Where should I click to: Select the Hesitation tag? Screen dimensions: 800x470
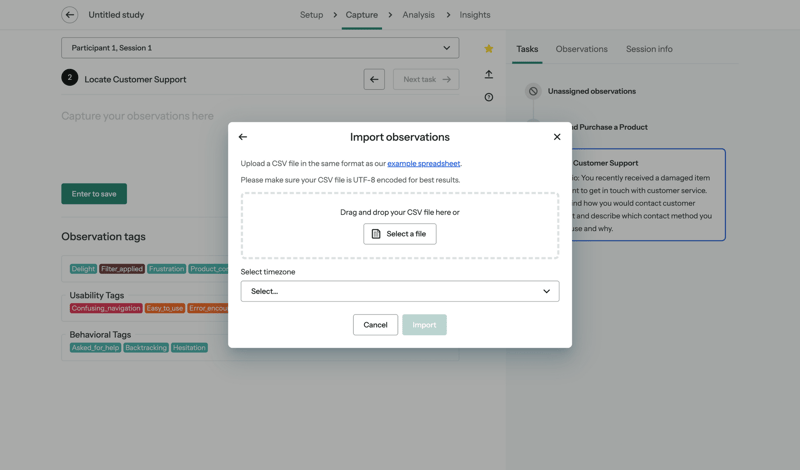(x=189, y=348)
